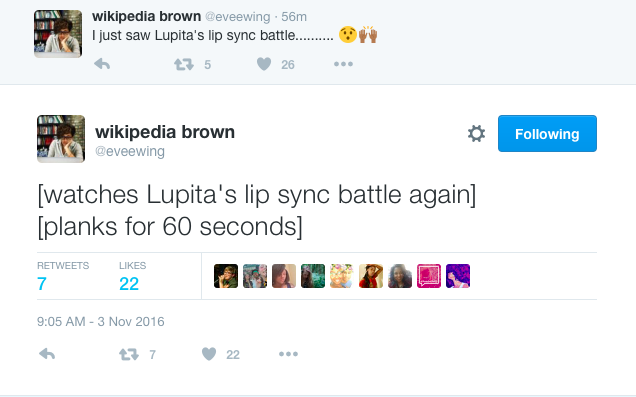636x397 pixels.
Task: Open the 9:05 AM - 3 Nov 2016 timestamp
Action: click(x=101, y=322)
